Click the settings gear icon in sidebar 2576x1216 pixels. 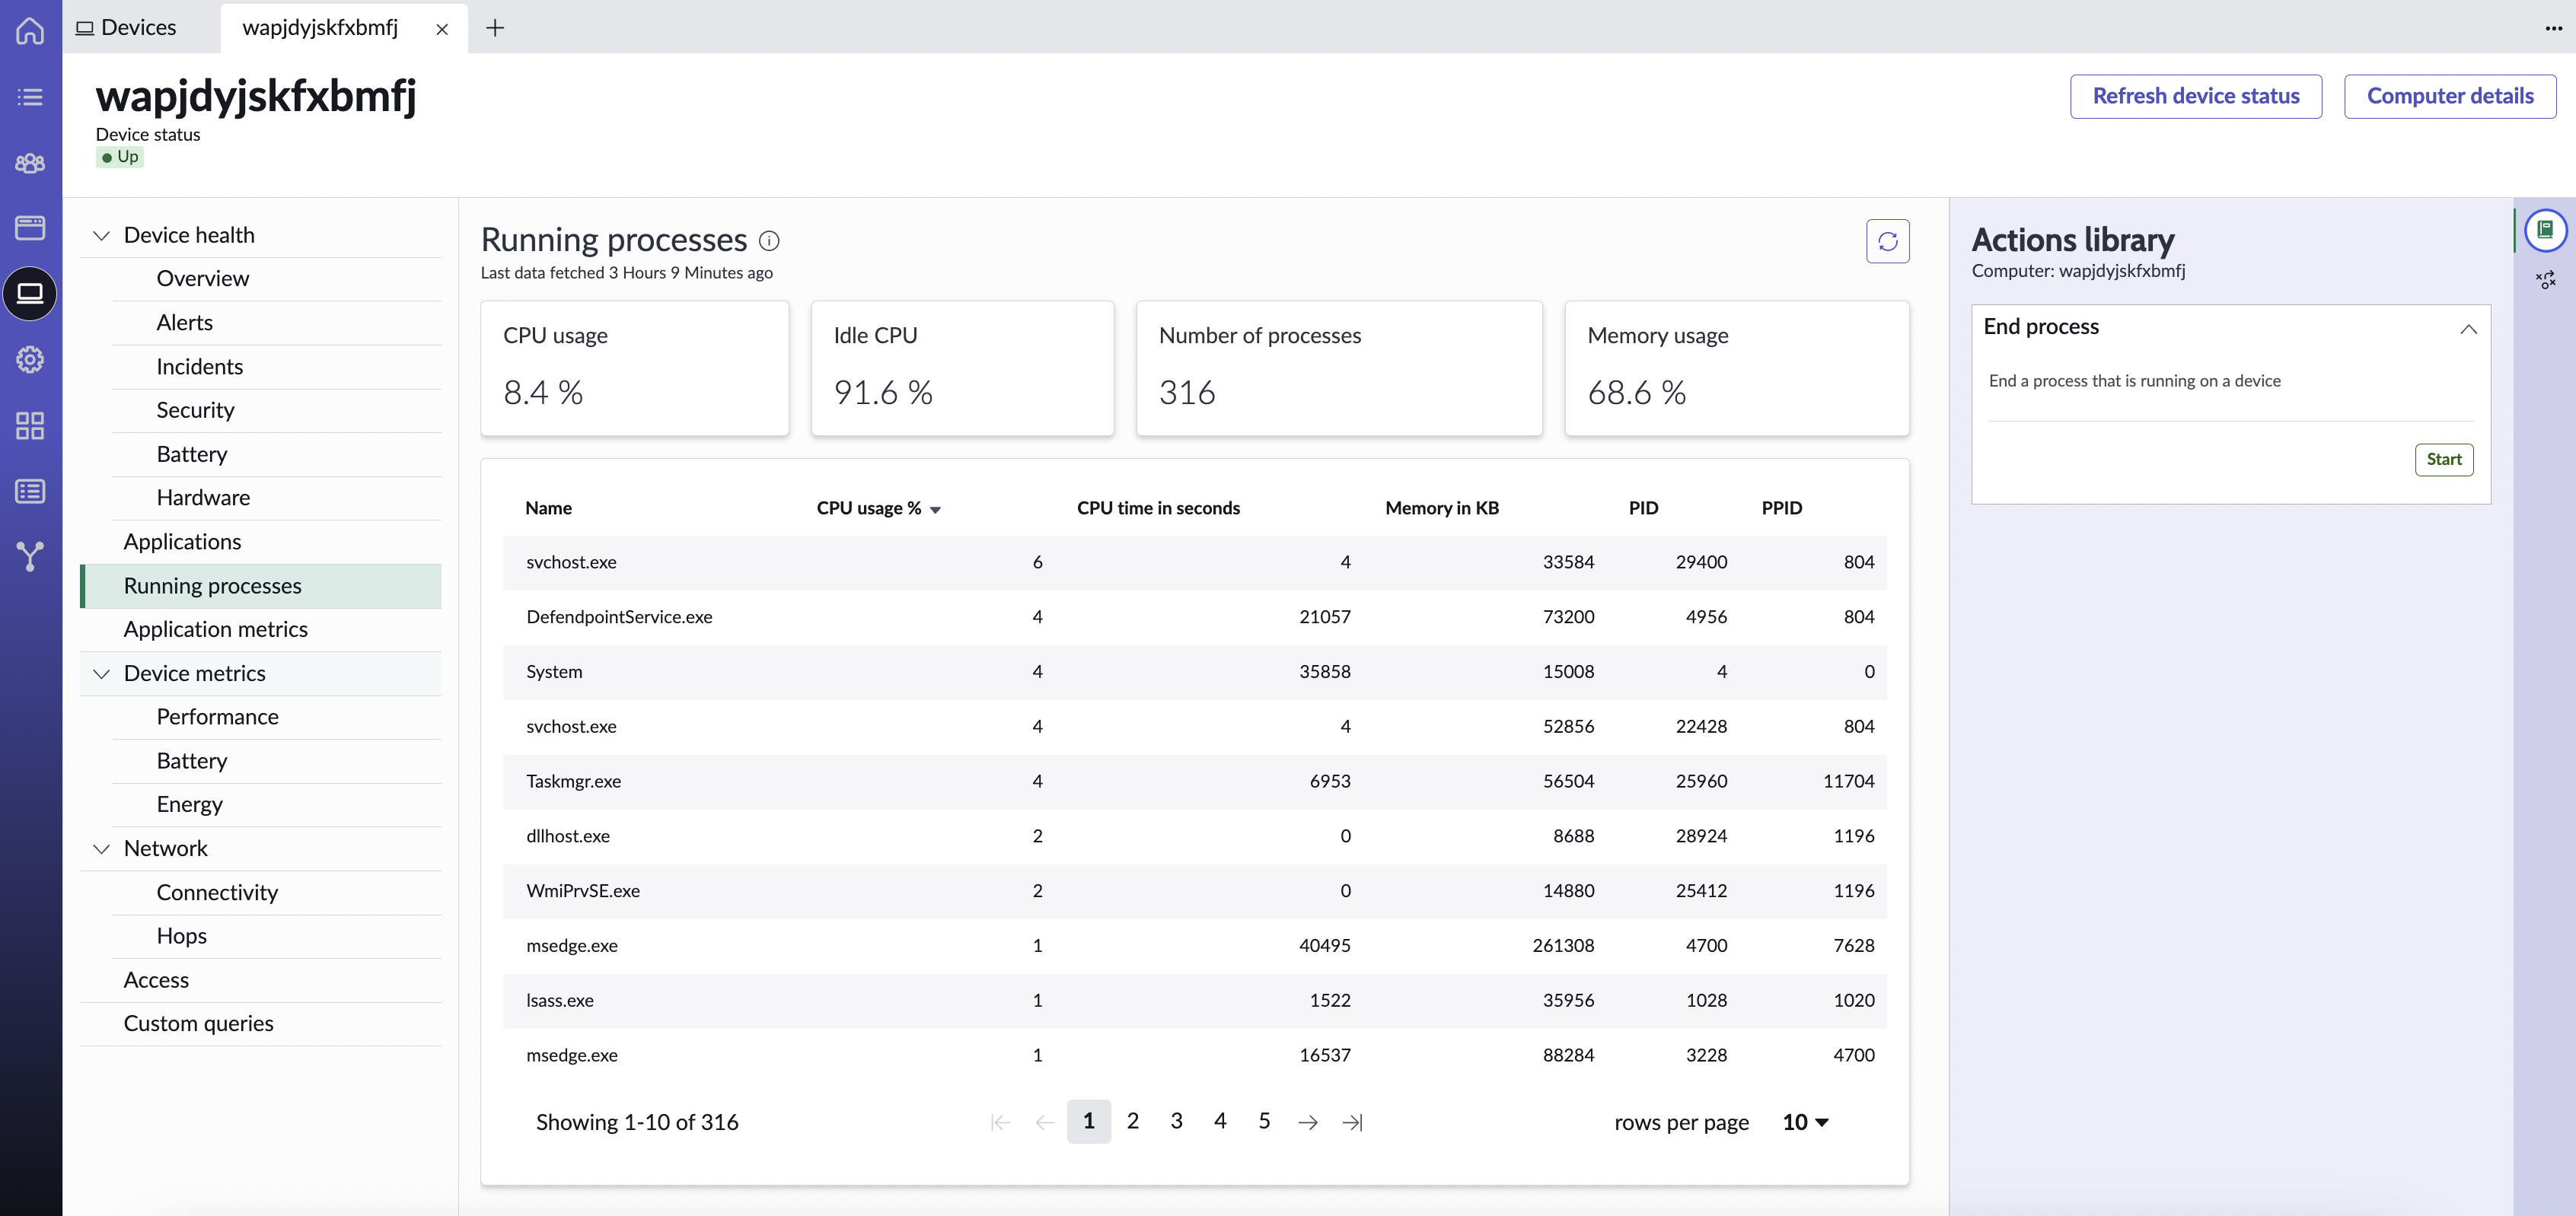tap(30, 360)
